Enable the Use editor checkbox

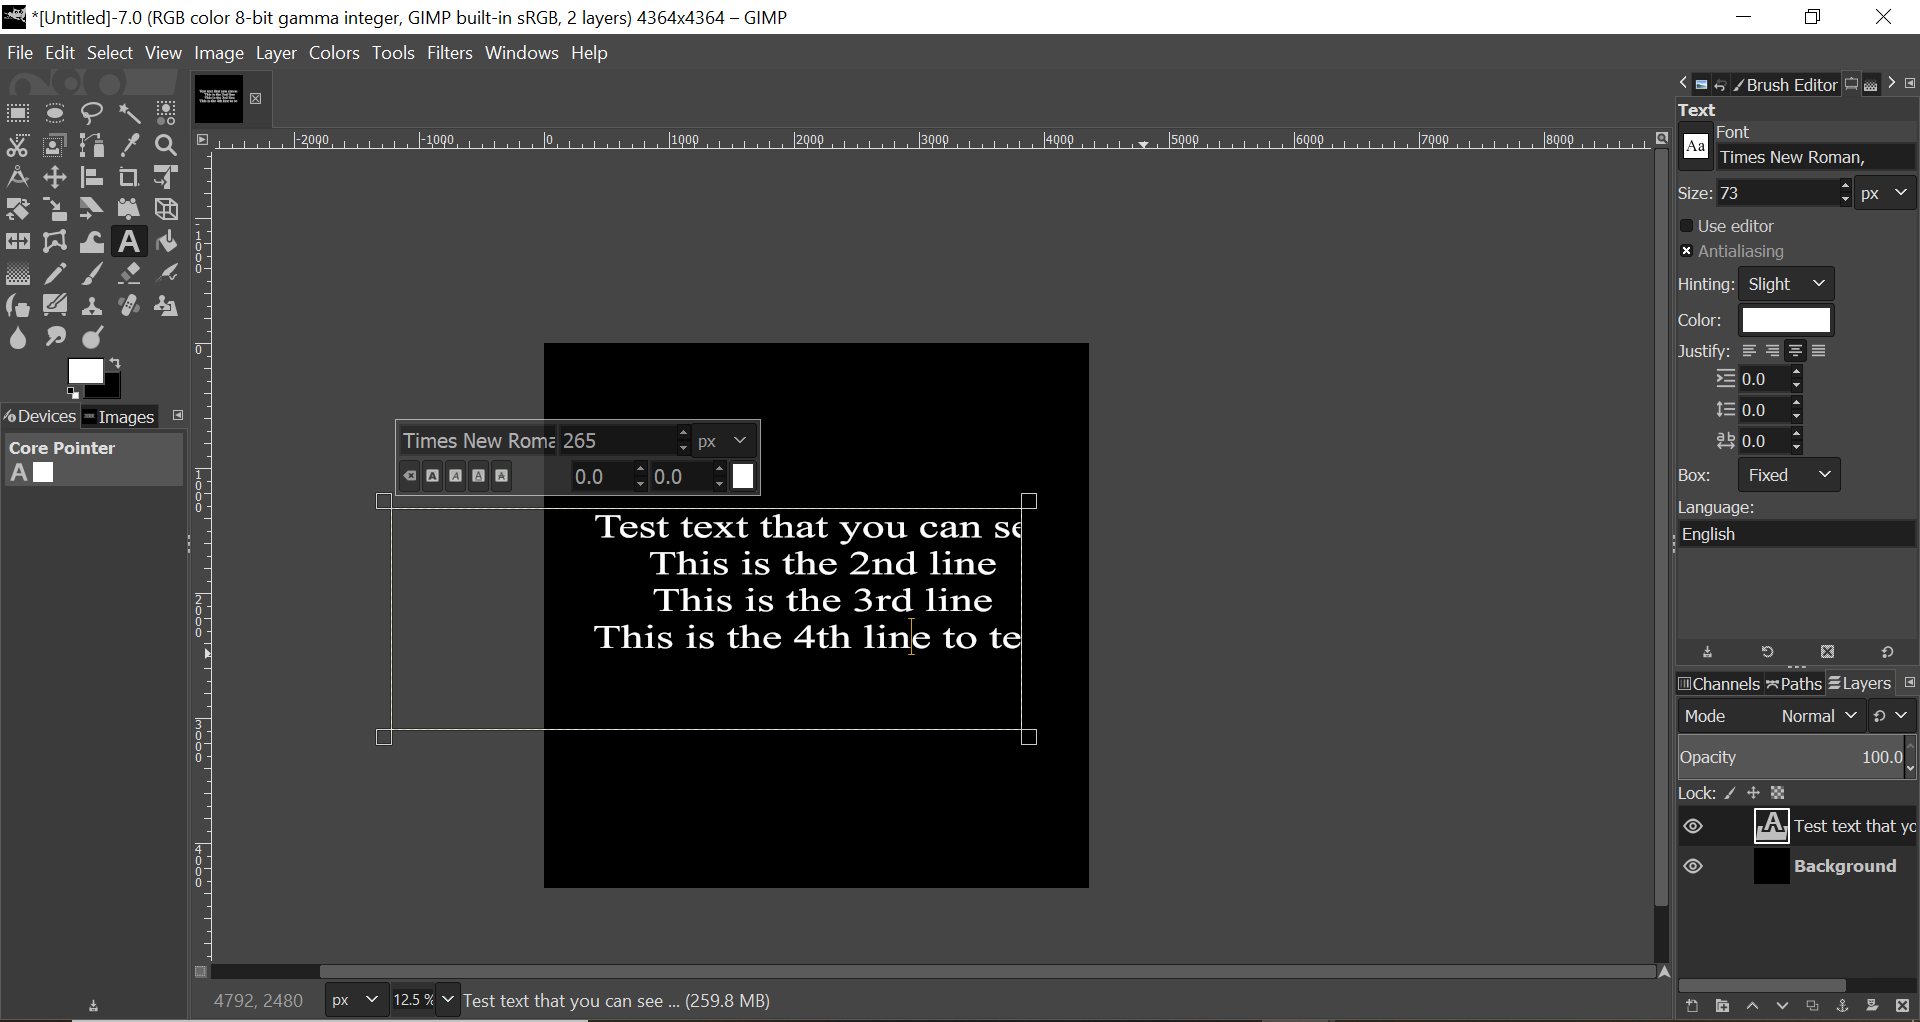pos(1687,227)
